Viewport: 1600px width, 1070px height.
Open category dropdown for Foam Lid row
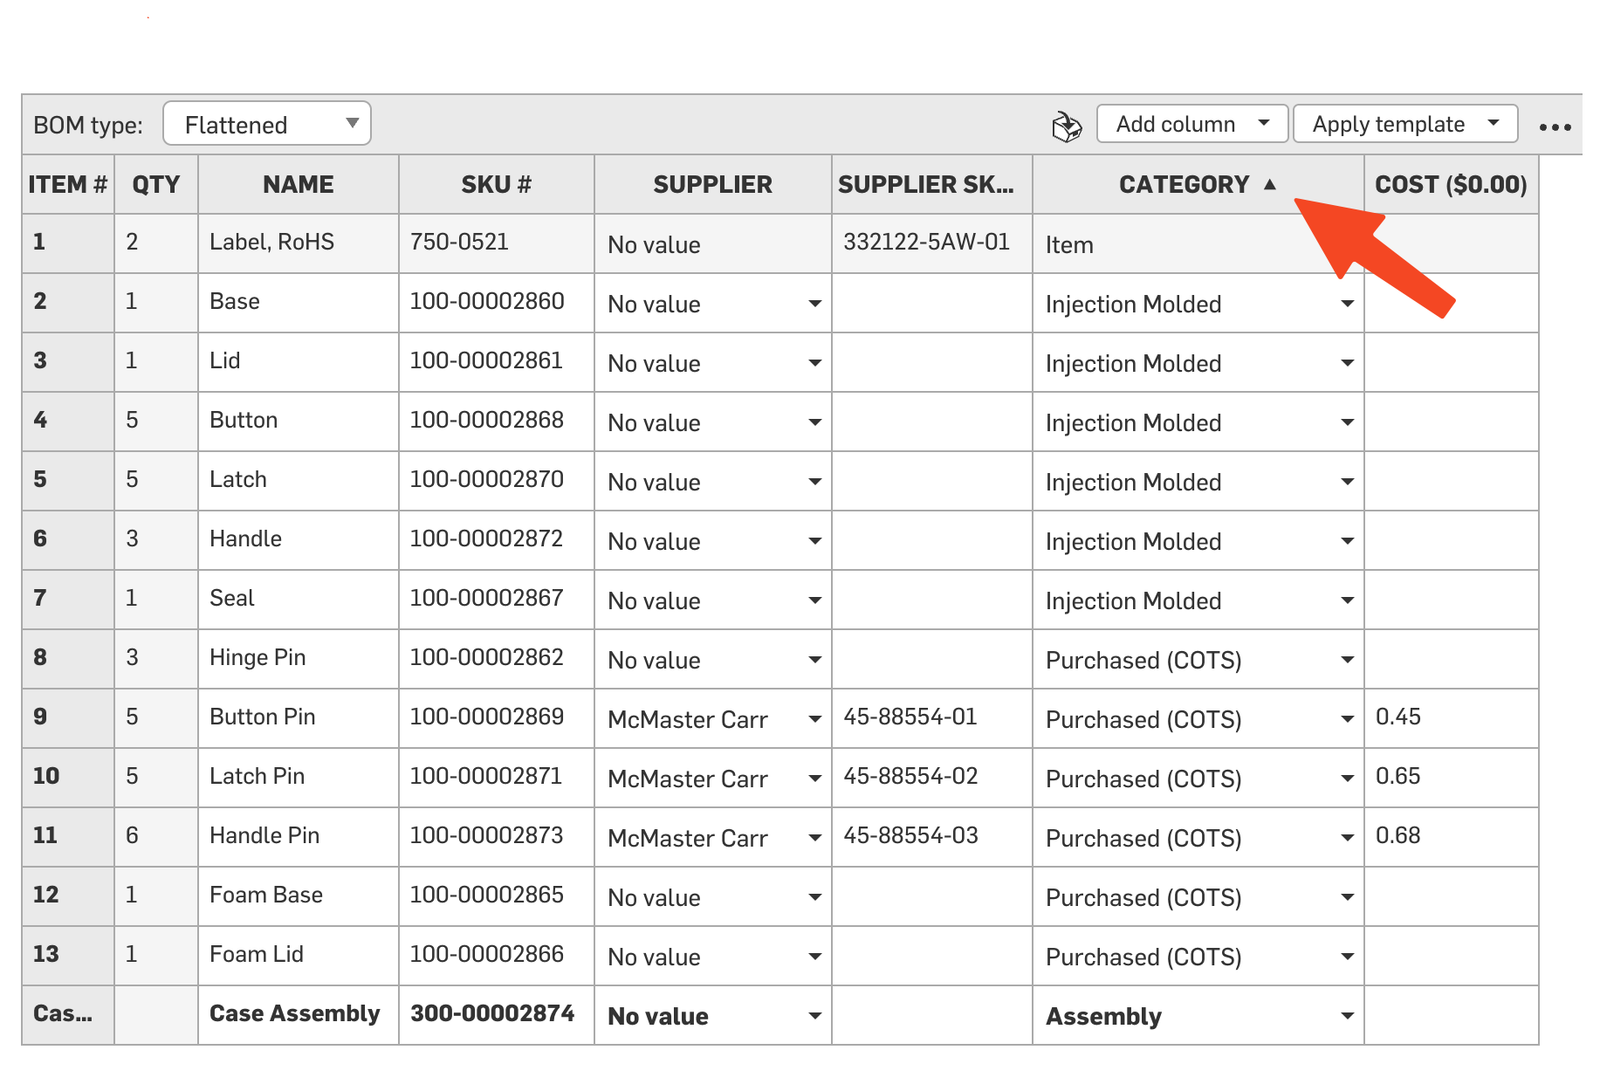pyautogui.click(x=1346, y=957)
